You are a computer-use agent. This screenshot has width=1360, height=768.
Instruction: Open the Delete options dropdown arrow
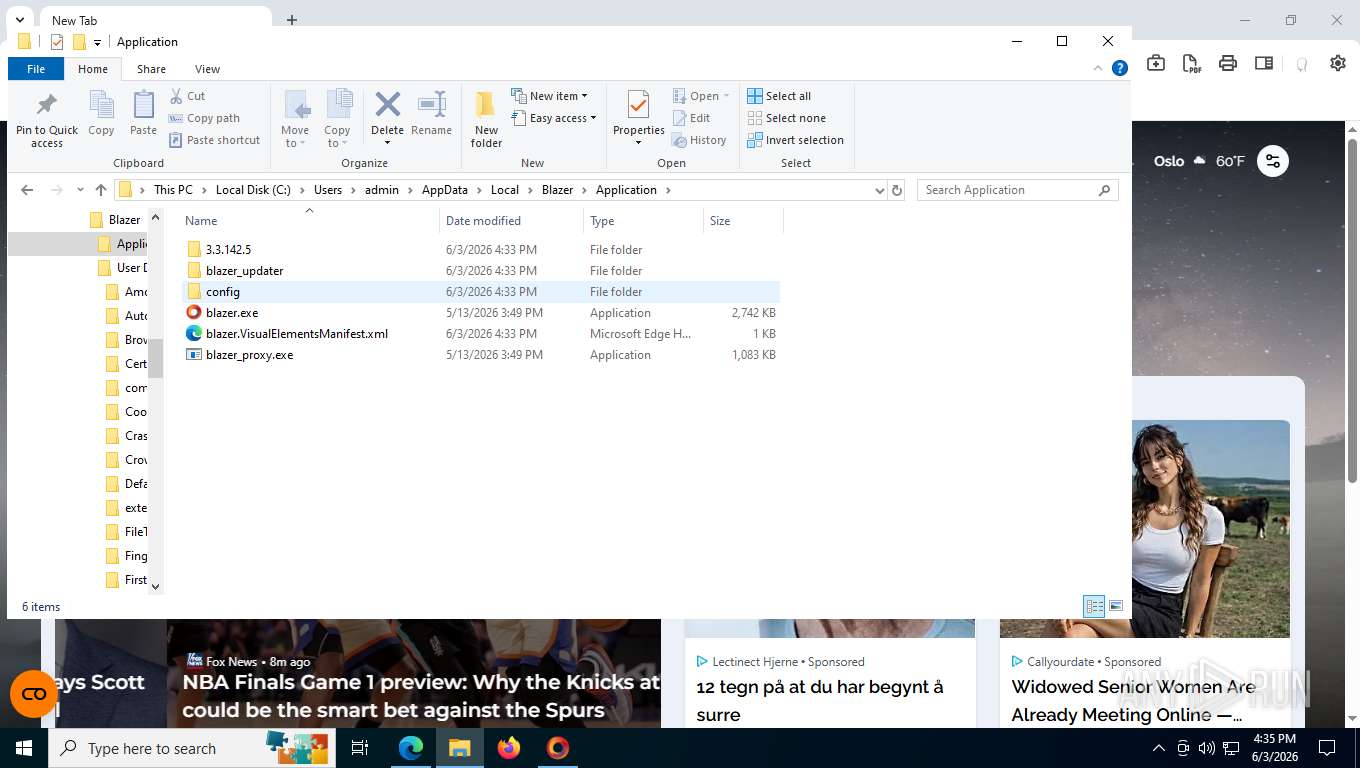coord(387,143)
